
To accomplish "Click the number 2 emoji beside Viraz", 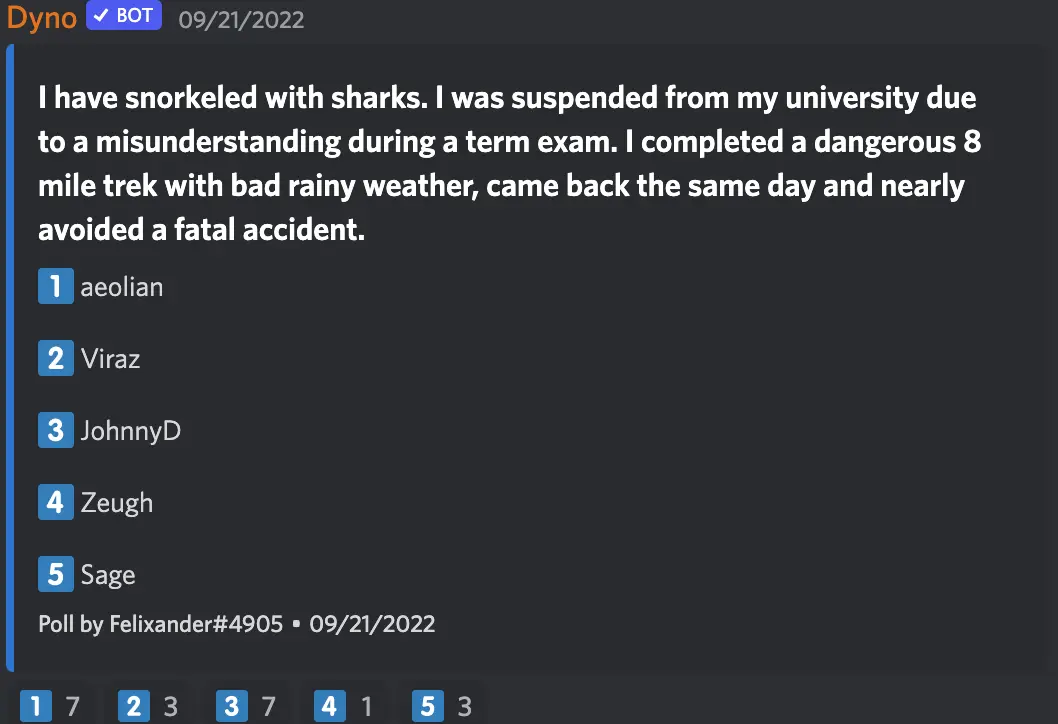I will pos(55,358).
